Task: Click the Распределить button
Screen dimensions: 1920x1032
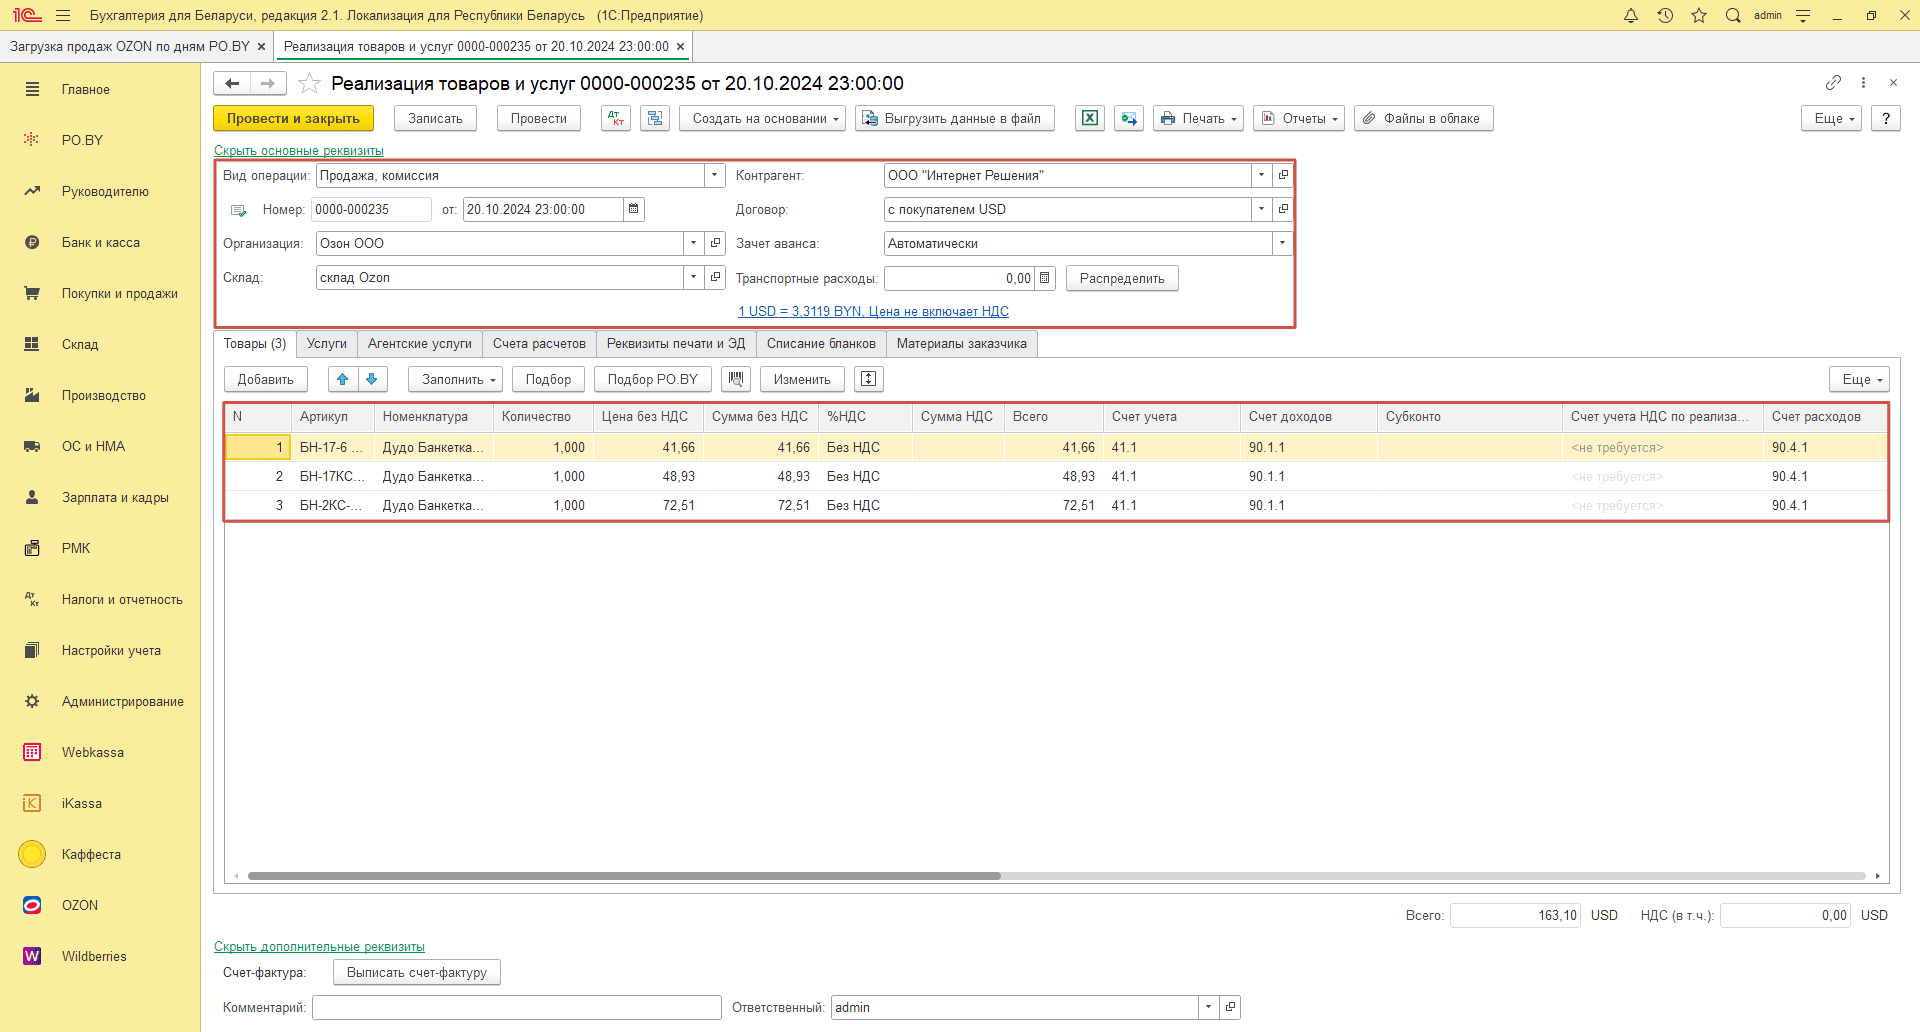Action: click(1122, 279)
